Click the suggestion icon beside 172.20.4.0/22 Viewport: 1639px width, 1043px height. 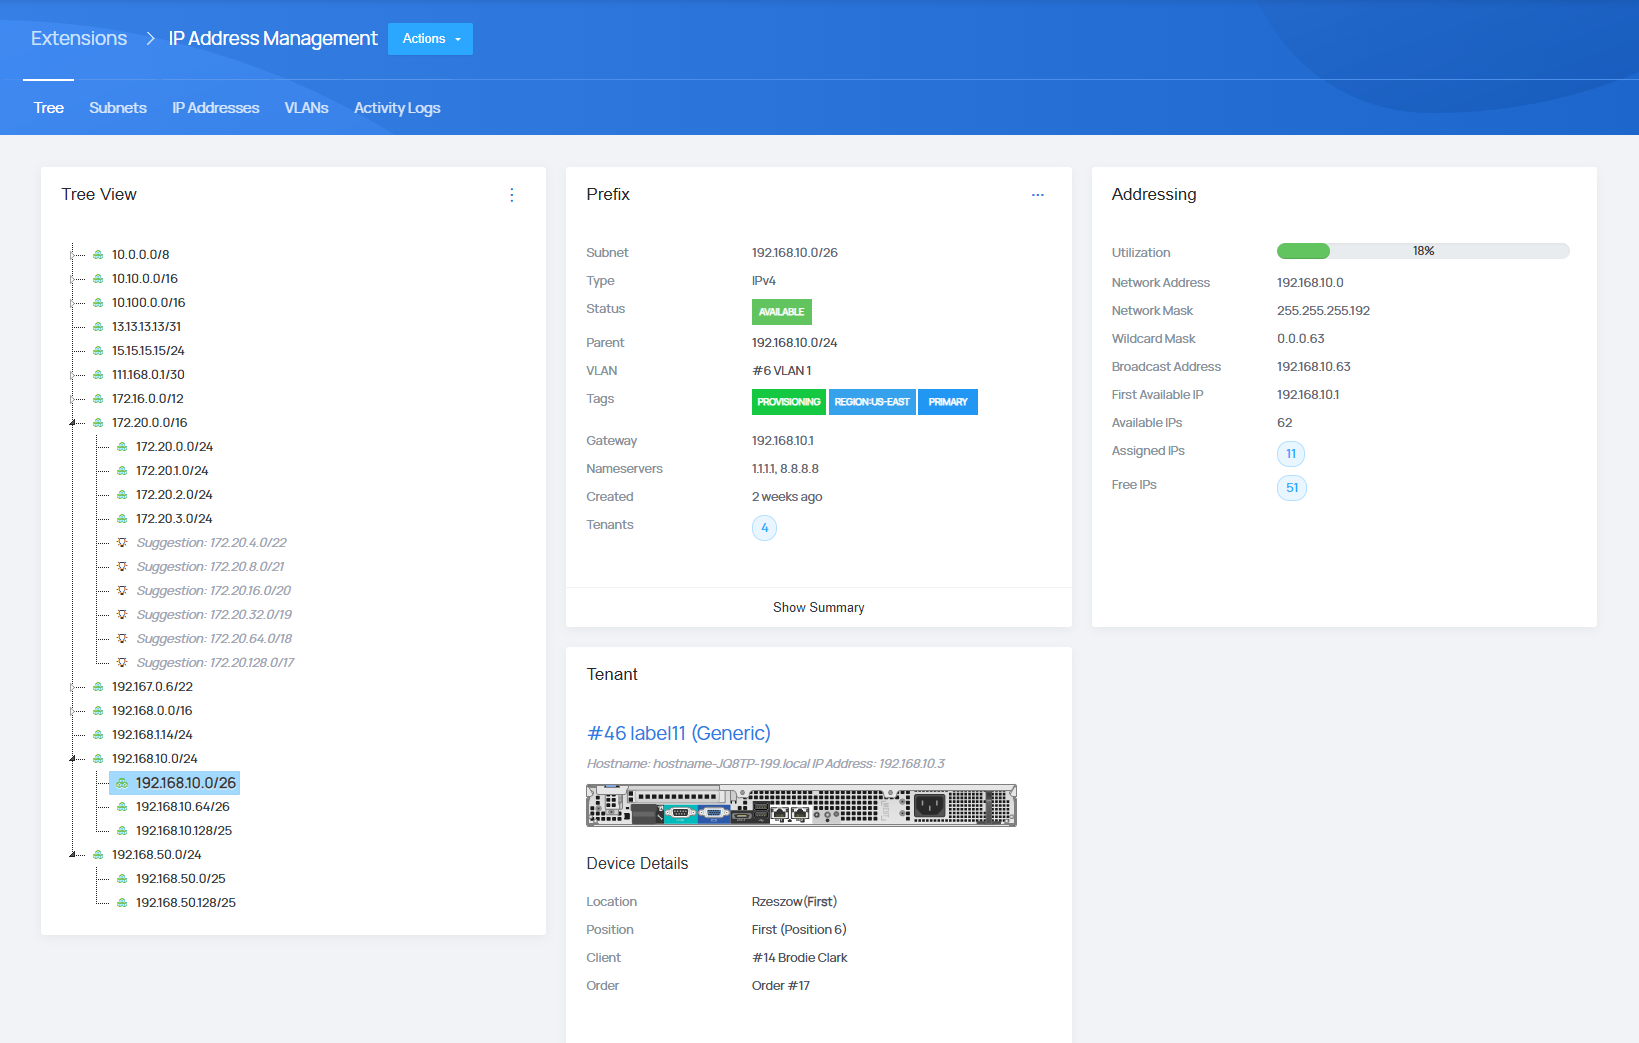pos(122,543)
